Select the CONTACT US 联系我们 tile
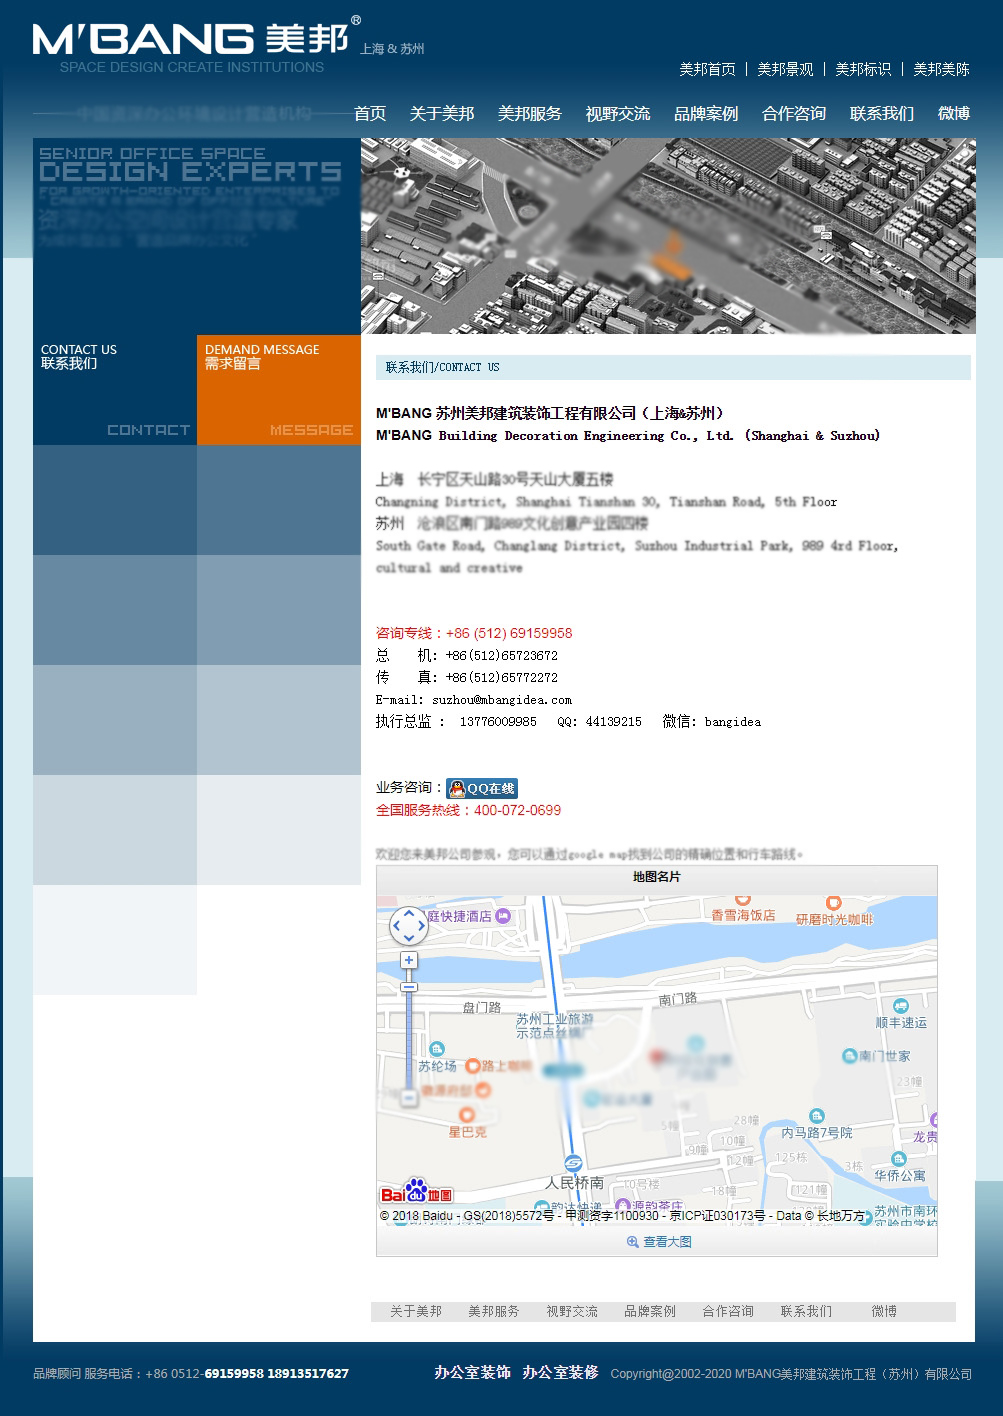 (x=115, y=390)
